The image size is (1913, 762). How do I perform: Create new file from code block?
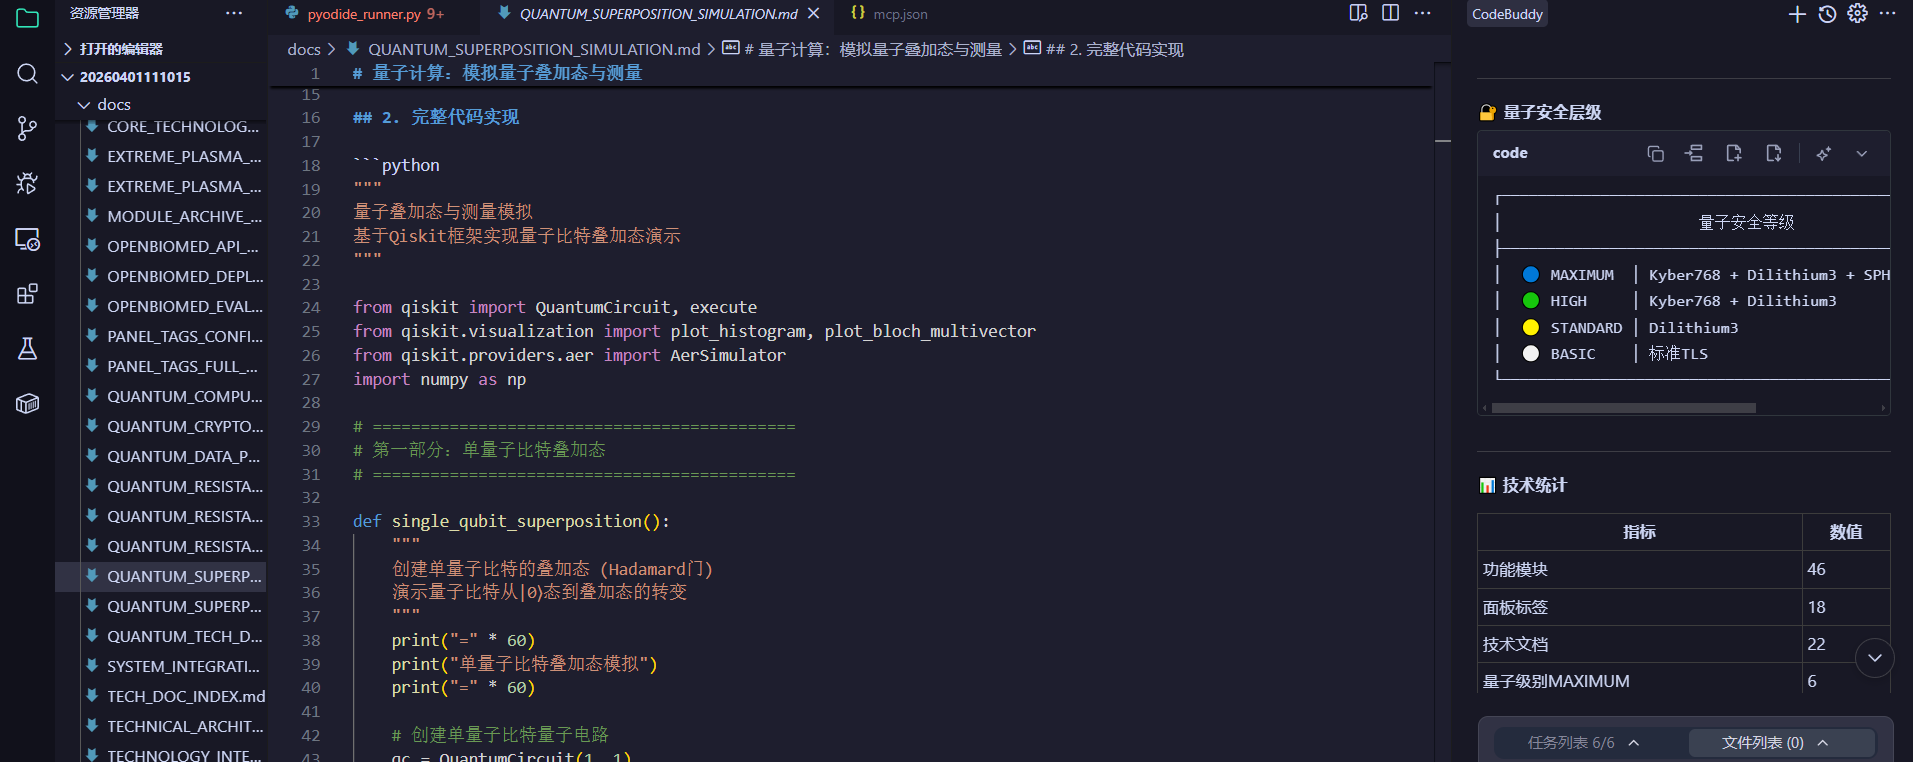[x=1734, y=153]
